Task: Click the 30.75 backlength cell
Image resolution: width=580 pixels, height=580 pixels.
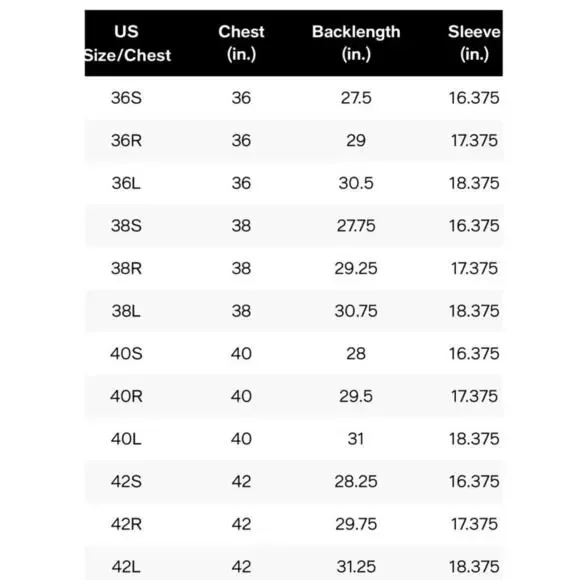Action: [356, 311]
